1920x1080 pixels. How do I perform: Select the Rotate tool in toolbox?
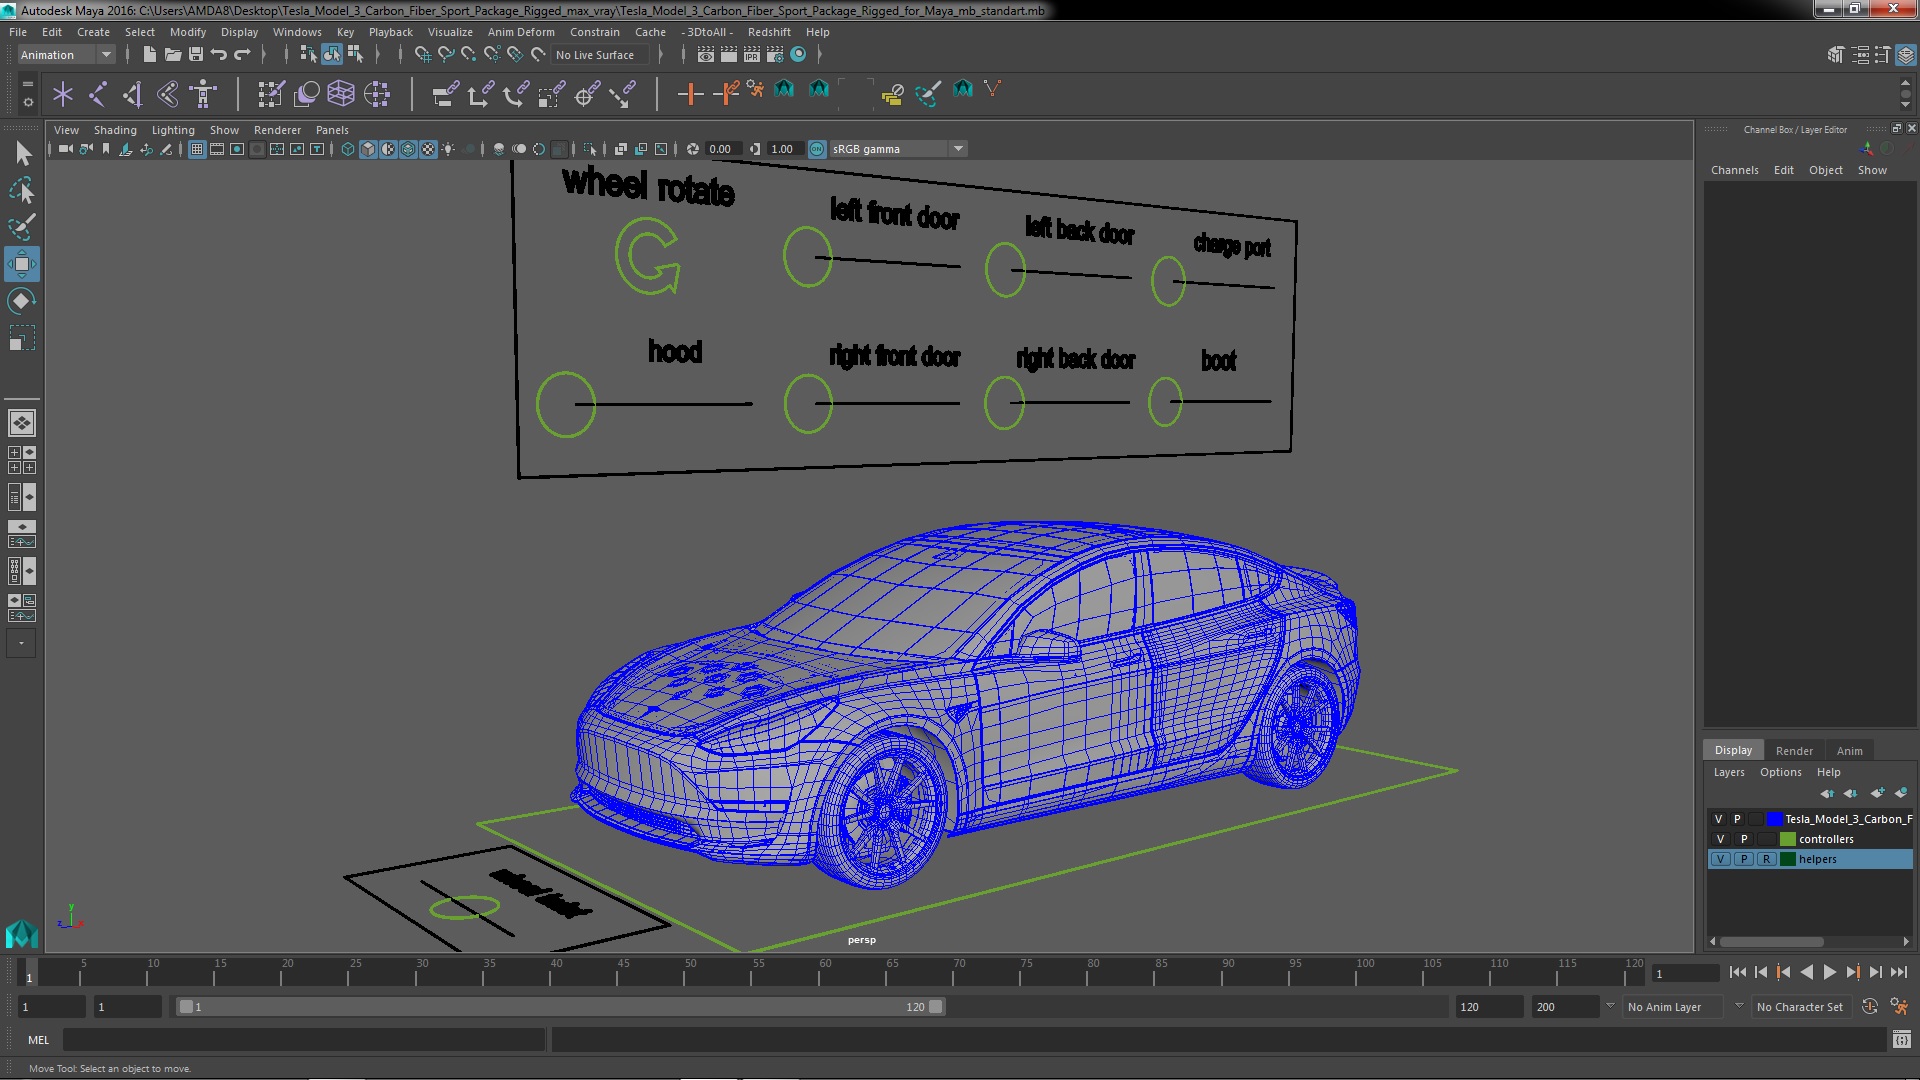[22, 301]
